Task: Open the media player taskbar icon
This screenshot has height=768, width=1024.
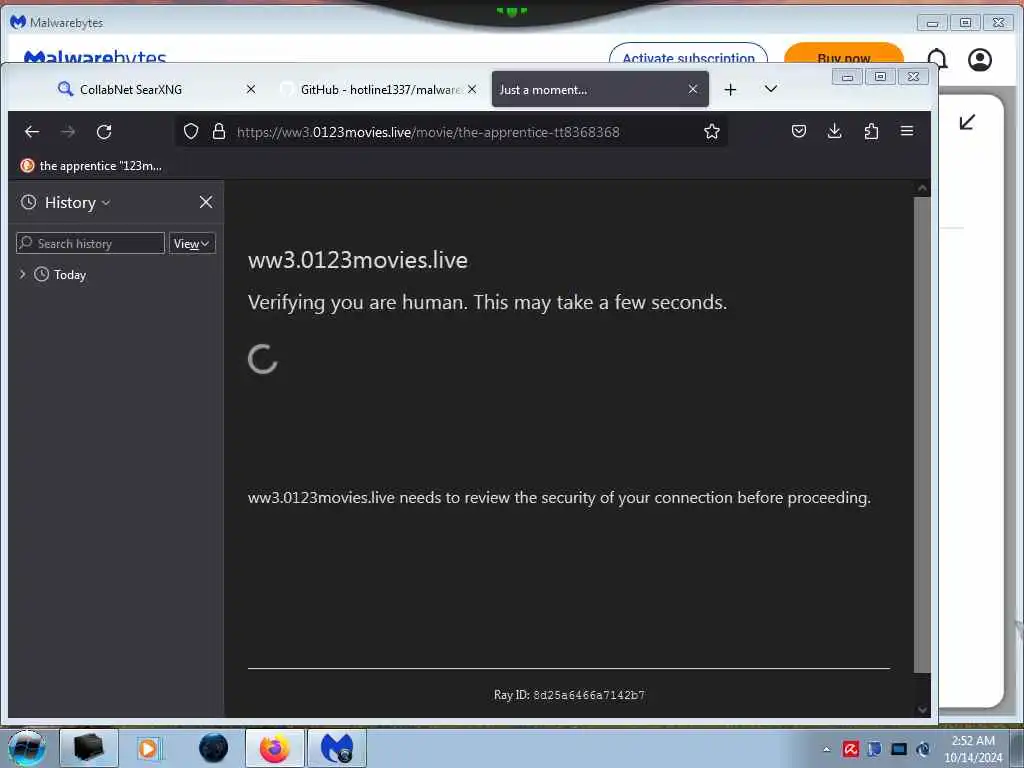Action: tap(148, 748)
